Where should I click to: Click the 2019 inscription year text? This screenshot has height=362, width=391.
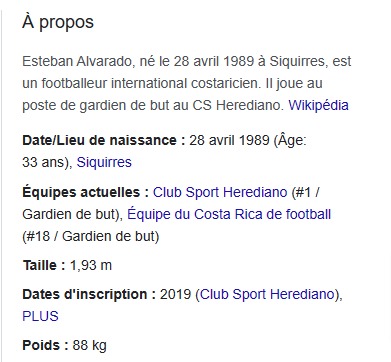[175, 294]
